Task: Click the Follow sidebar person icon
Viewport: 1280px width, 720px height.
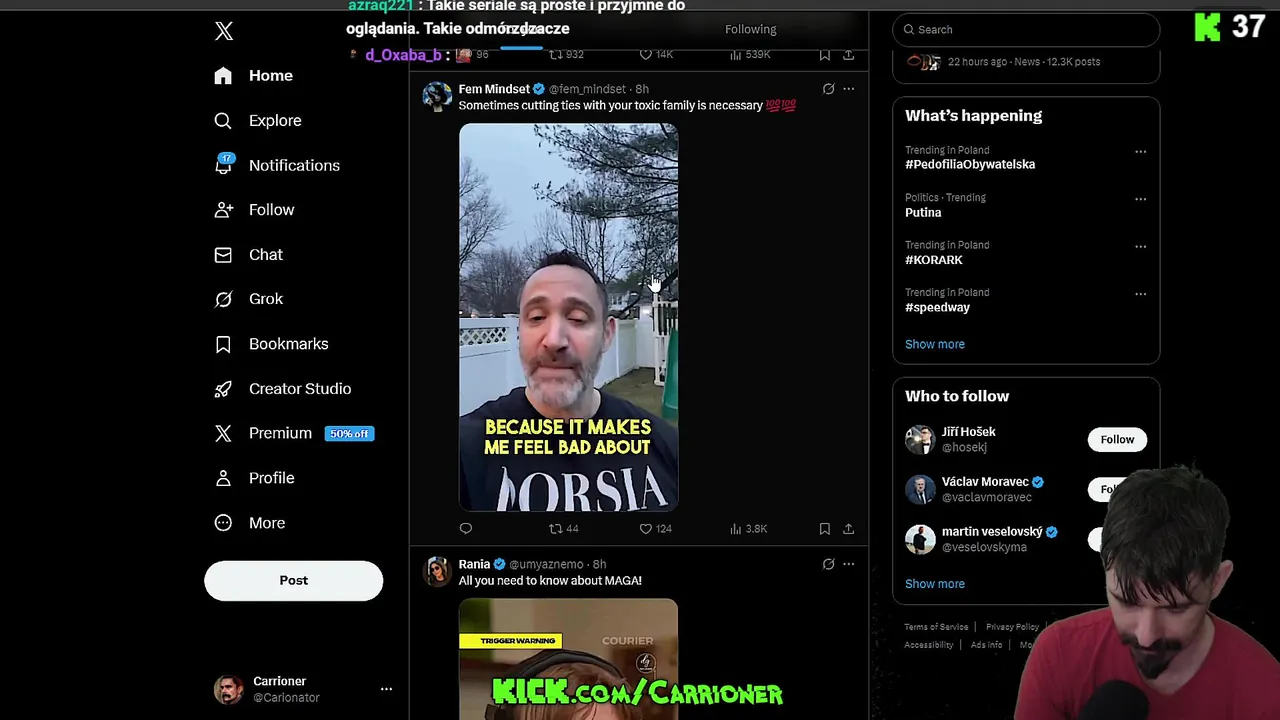Action: (223, 210)
